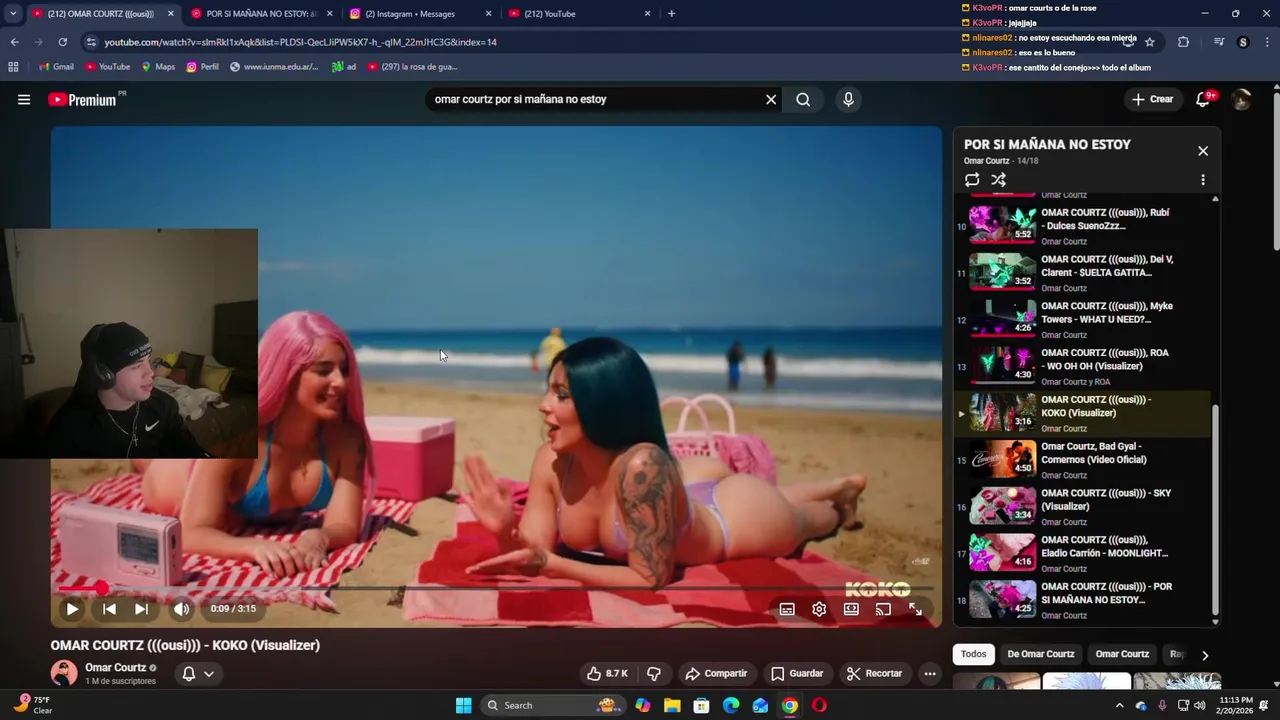
Task: Open the tab search dropdown arrow
Action: (x=13, y=14)
